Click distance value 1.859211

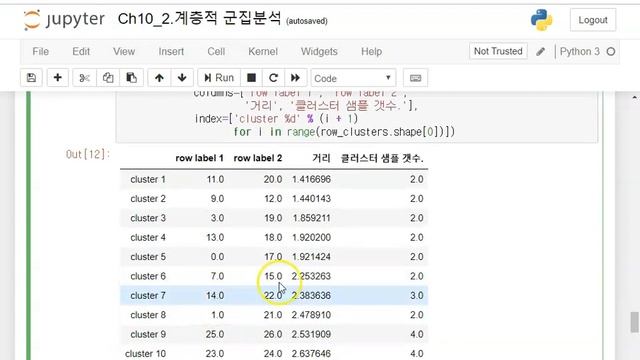[x=311, y=218]
